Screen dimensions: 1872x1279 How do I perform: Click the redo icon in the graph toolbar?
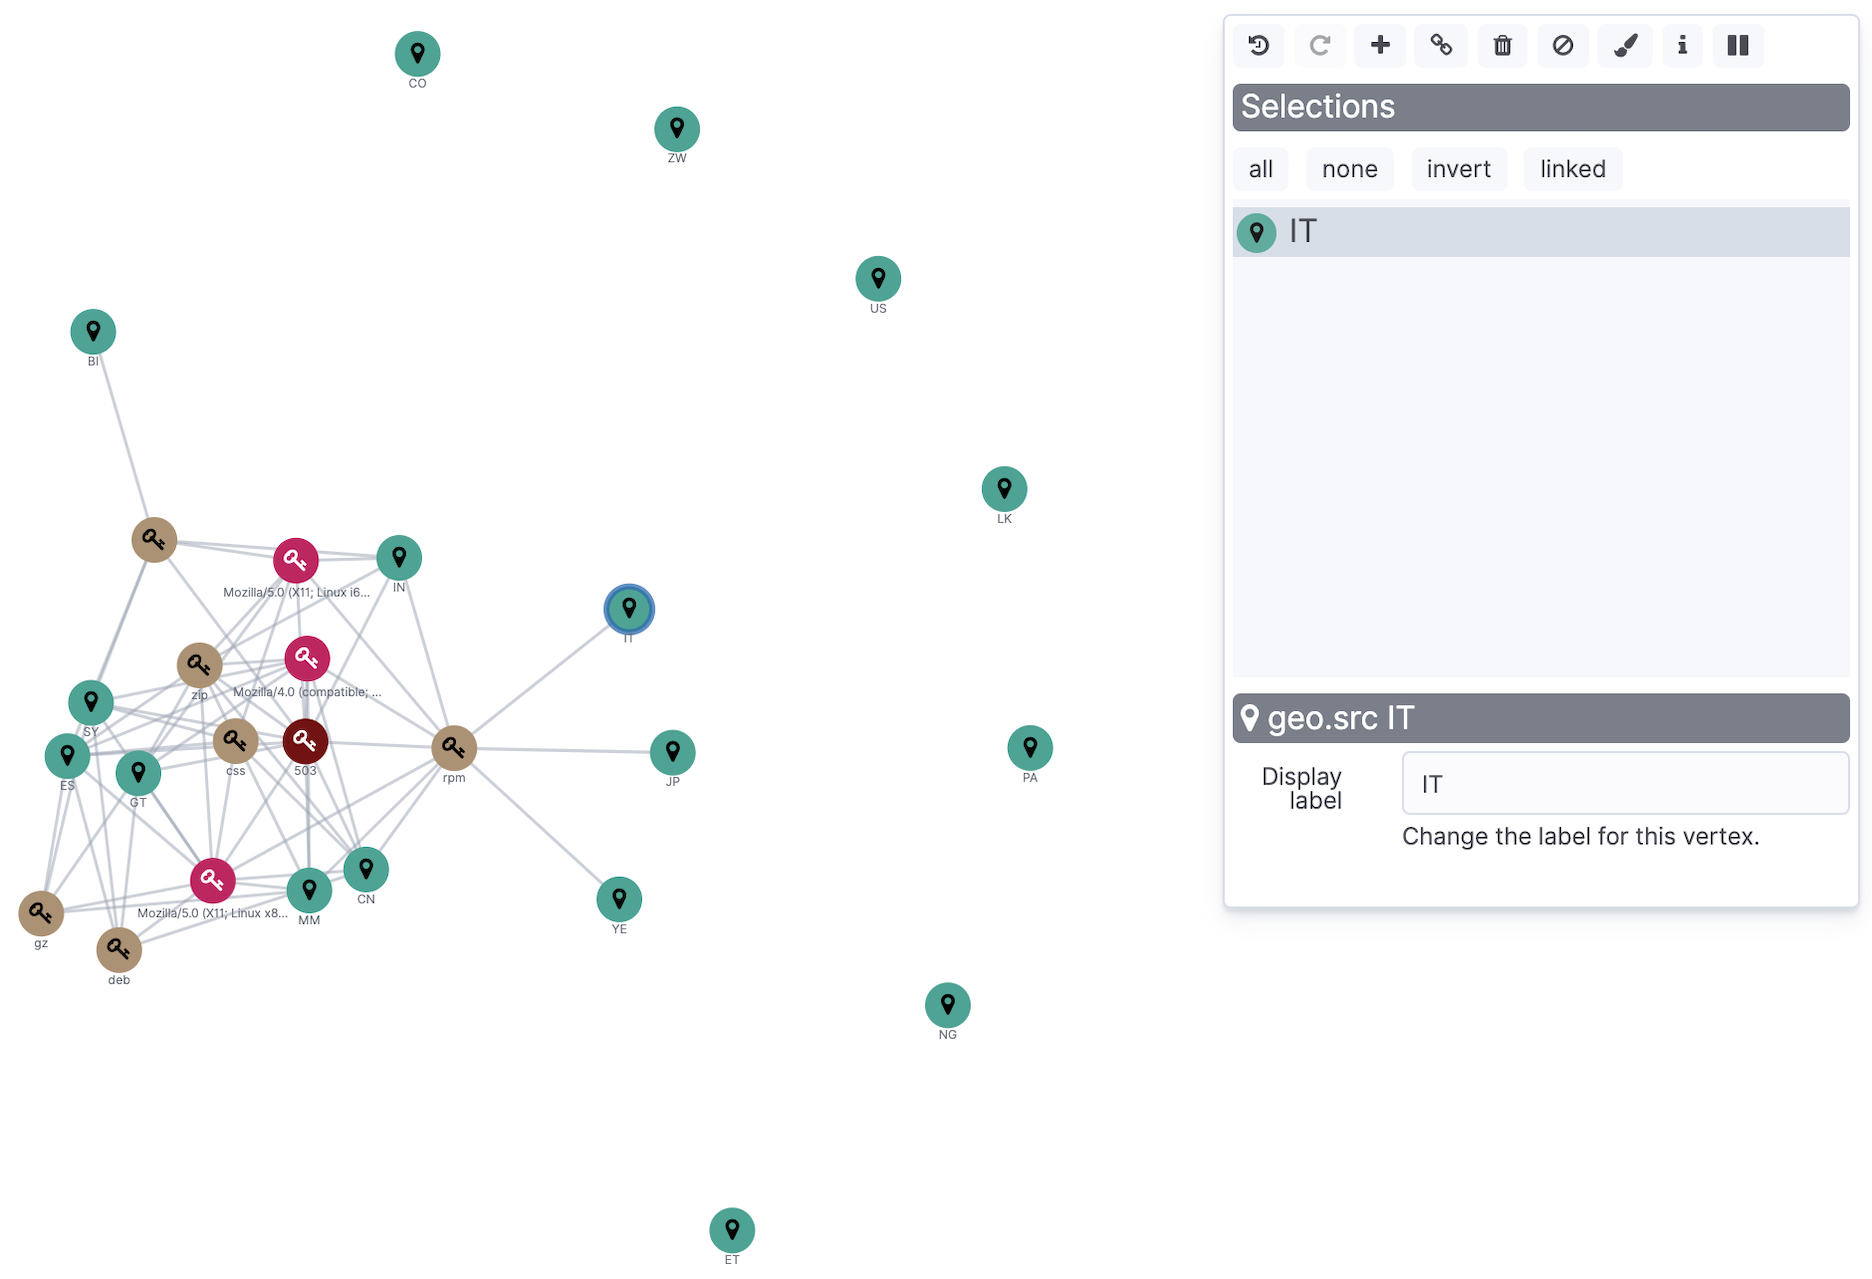coord(1320,45)
